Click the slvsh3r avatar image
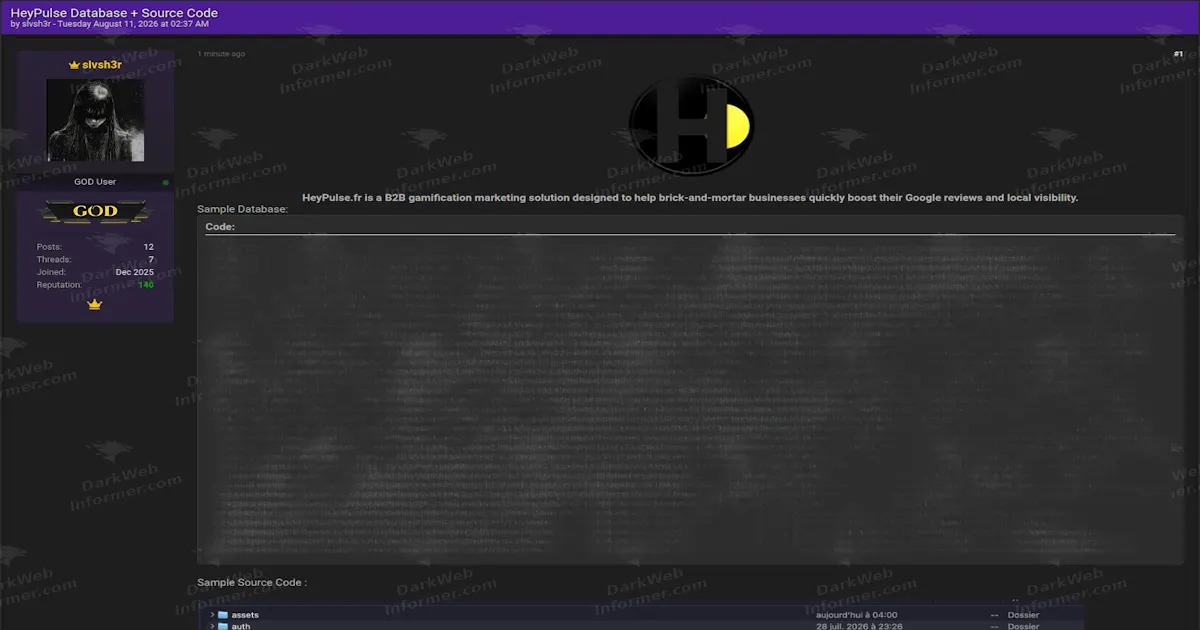Image resolution: width=1200 pixels, height=630 pixels. tap(95, 121)
